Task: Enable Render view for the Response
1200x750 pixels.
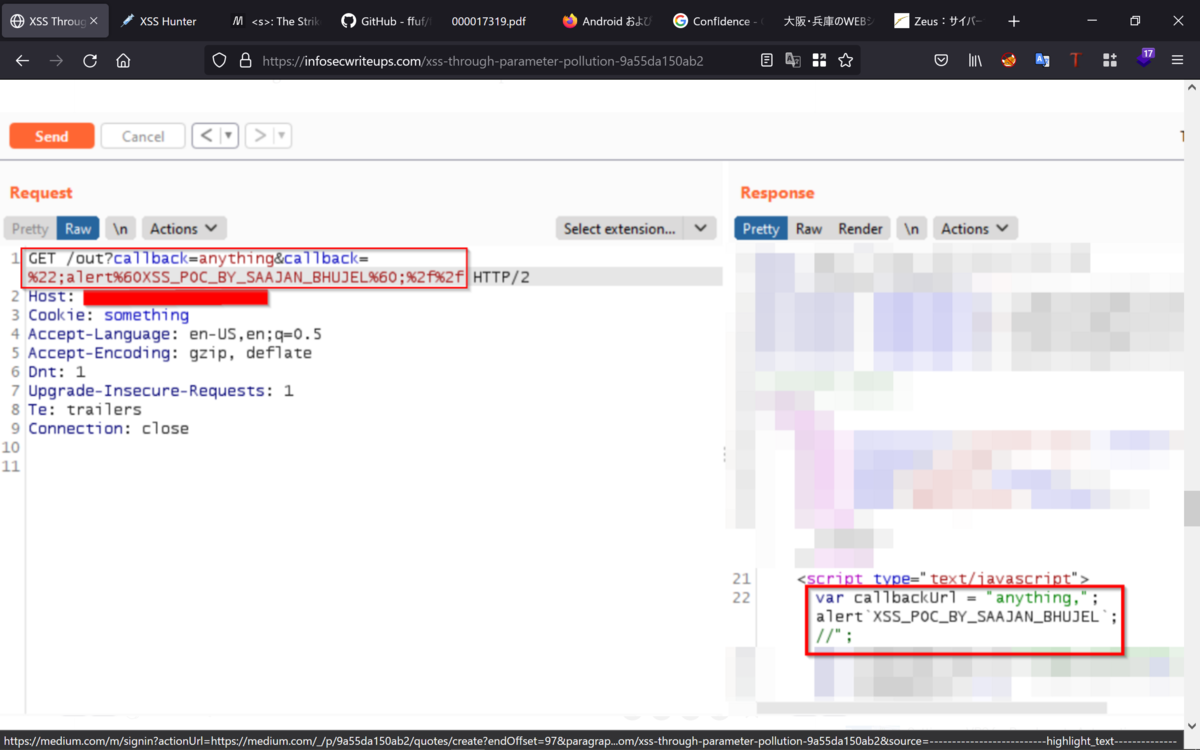Action: (860, 228)
